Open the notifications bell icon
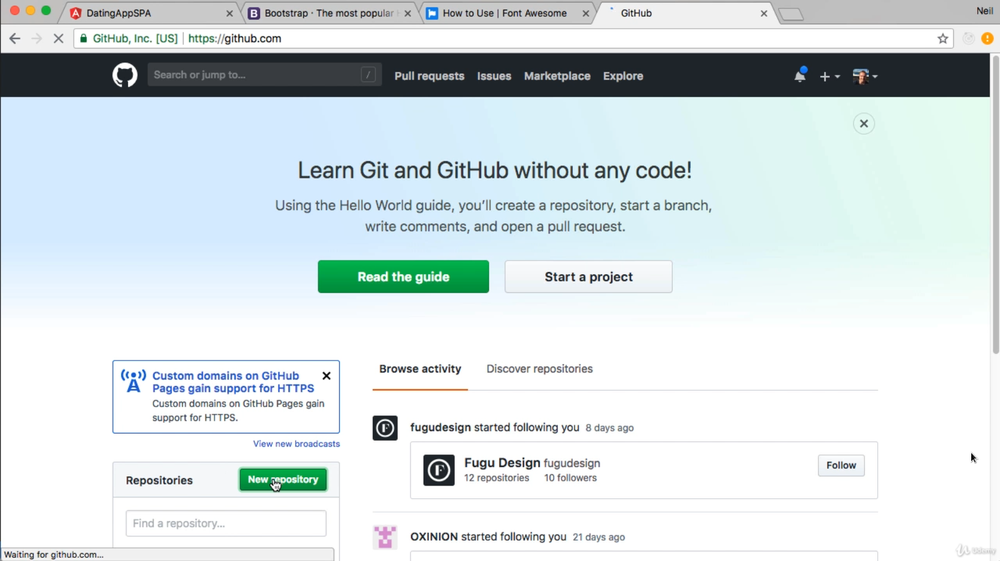Viewport: 1000px width, 561px height. tap(800, 75)
